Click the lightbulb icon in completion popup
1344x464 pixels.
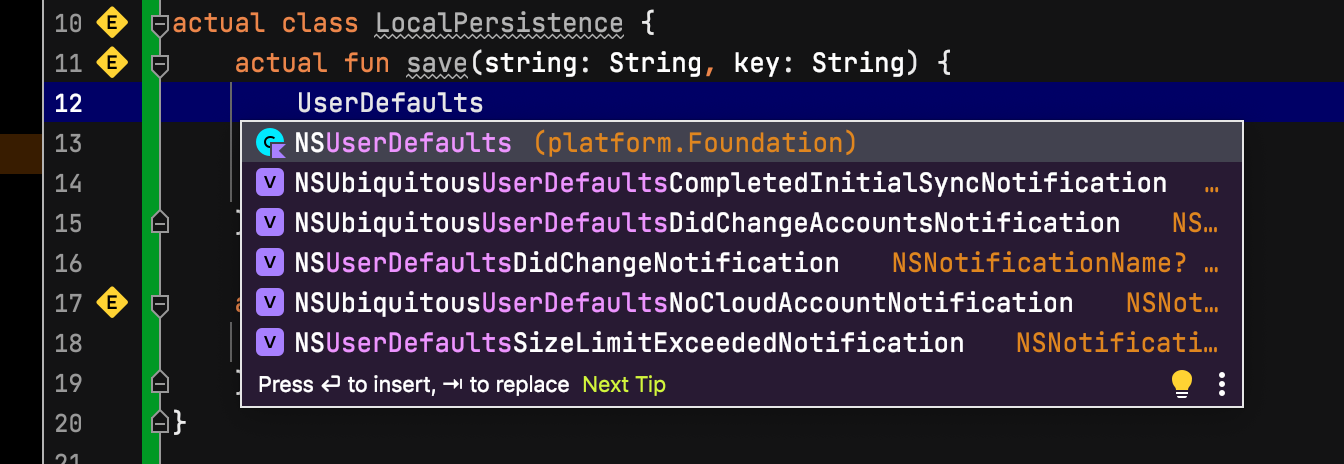coord(1183,384)
